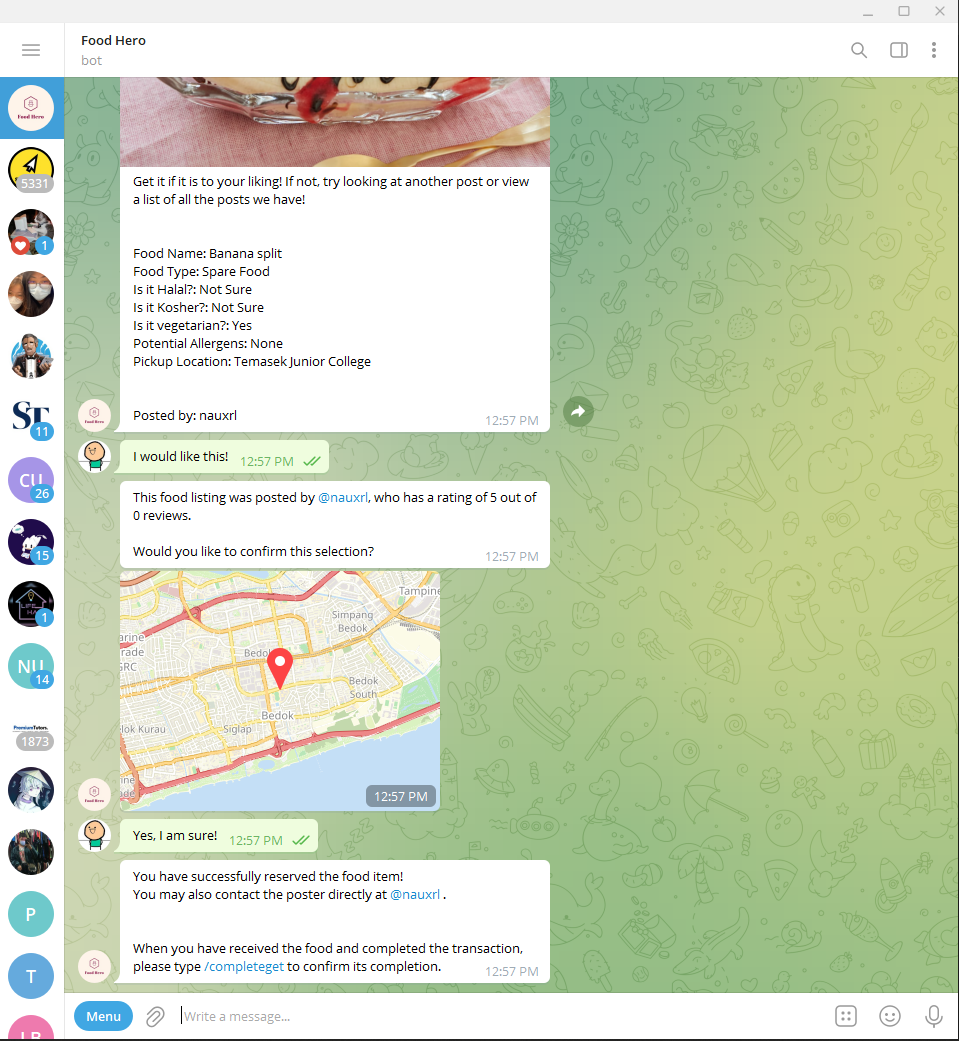Open the bot commands keyboard icon
The image size is (959, 1041).
(x=845, y=1016)
